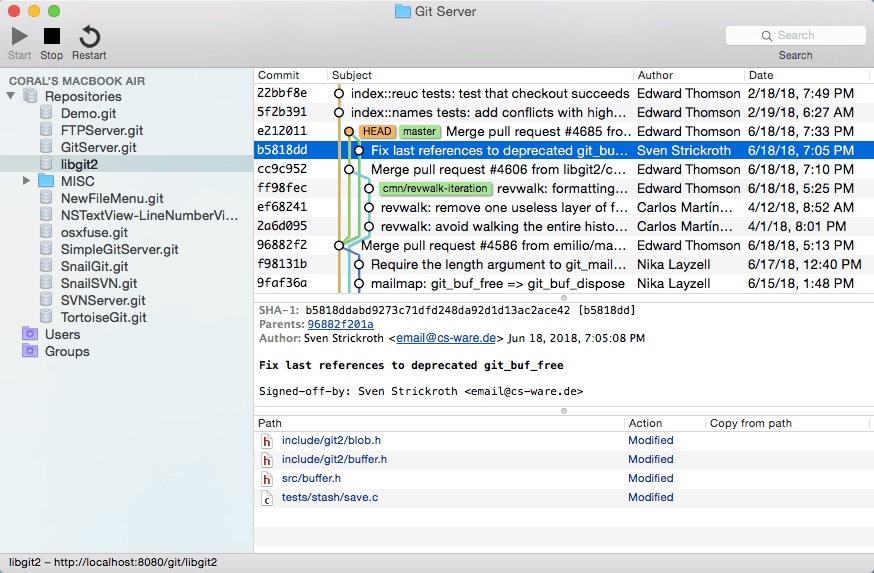874x573 pixels.
Task: Click the Path column header
Action: (439, 423)
